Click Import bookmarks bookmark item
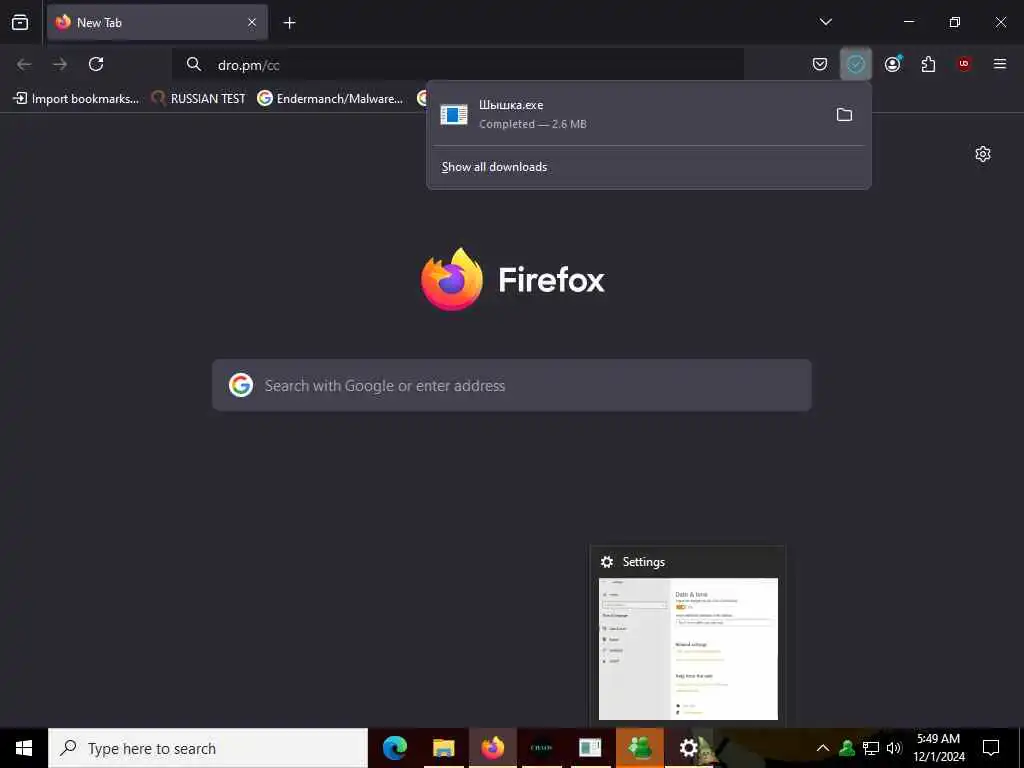Viewport: 1024px width, 768px height. pos(76,99)
